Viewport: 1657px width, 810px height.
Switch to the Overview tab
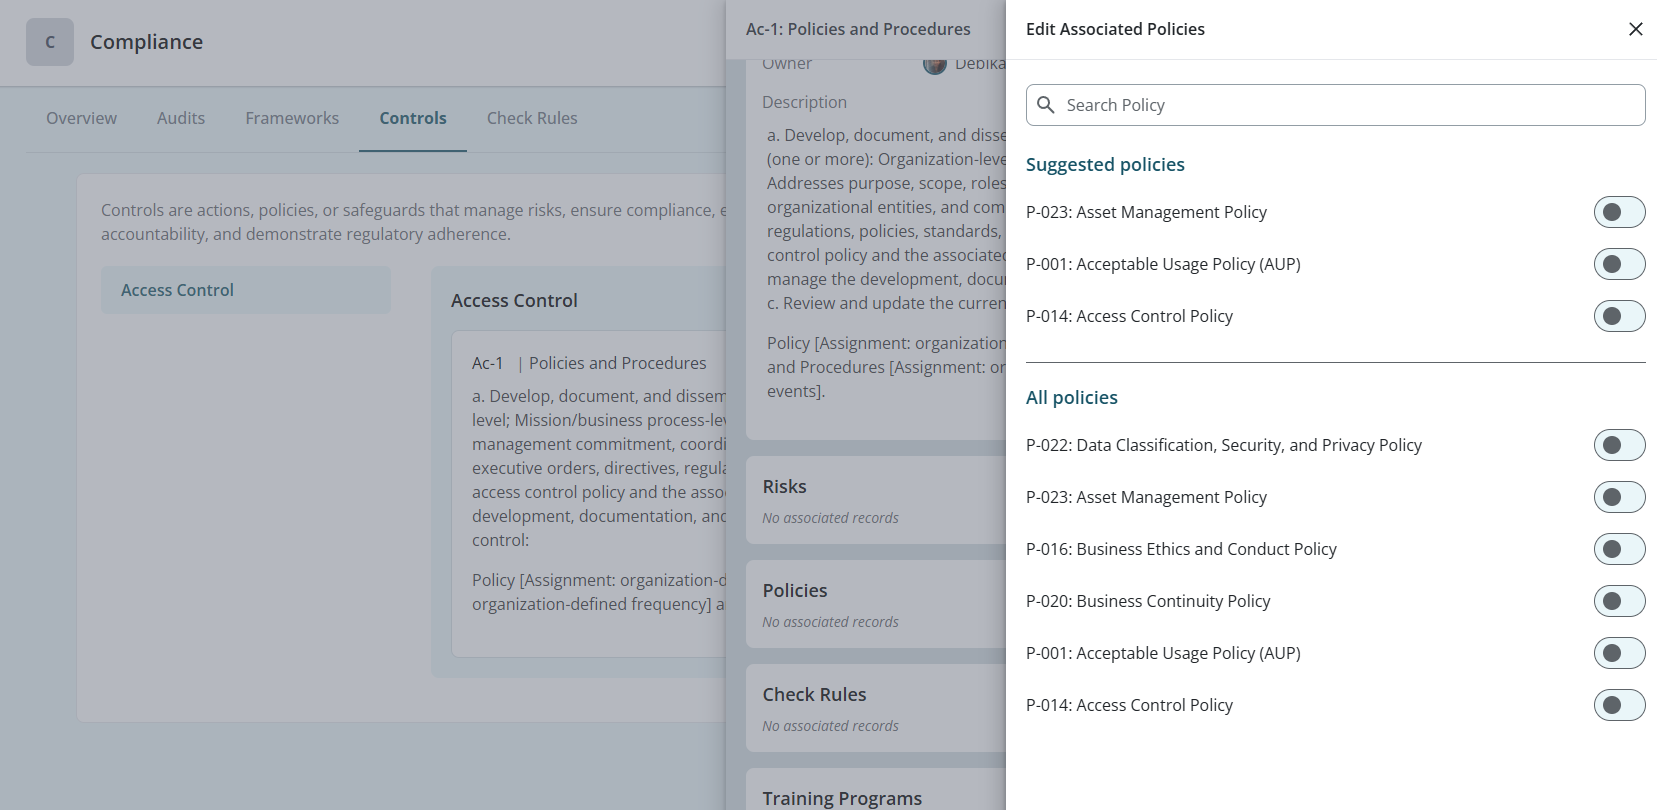click(x=81, y=118)
